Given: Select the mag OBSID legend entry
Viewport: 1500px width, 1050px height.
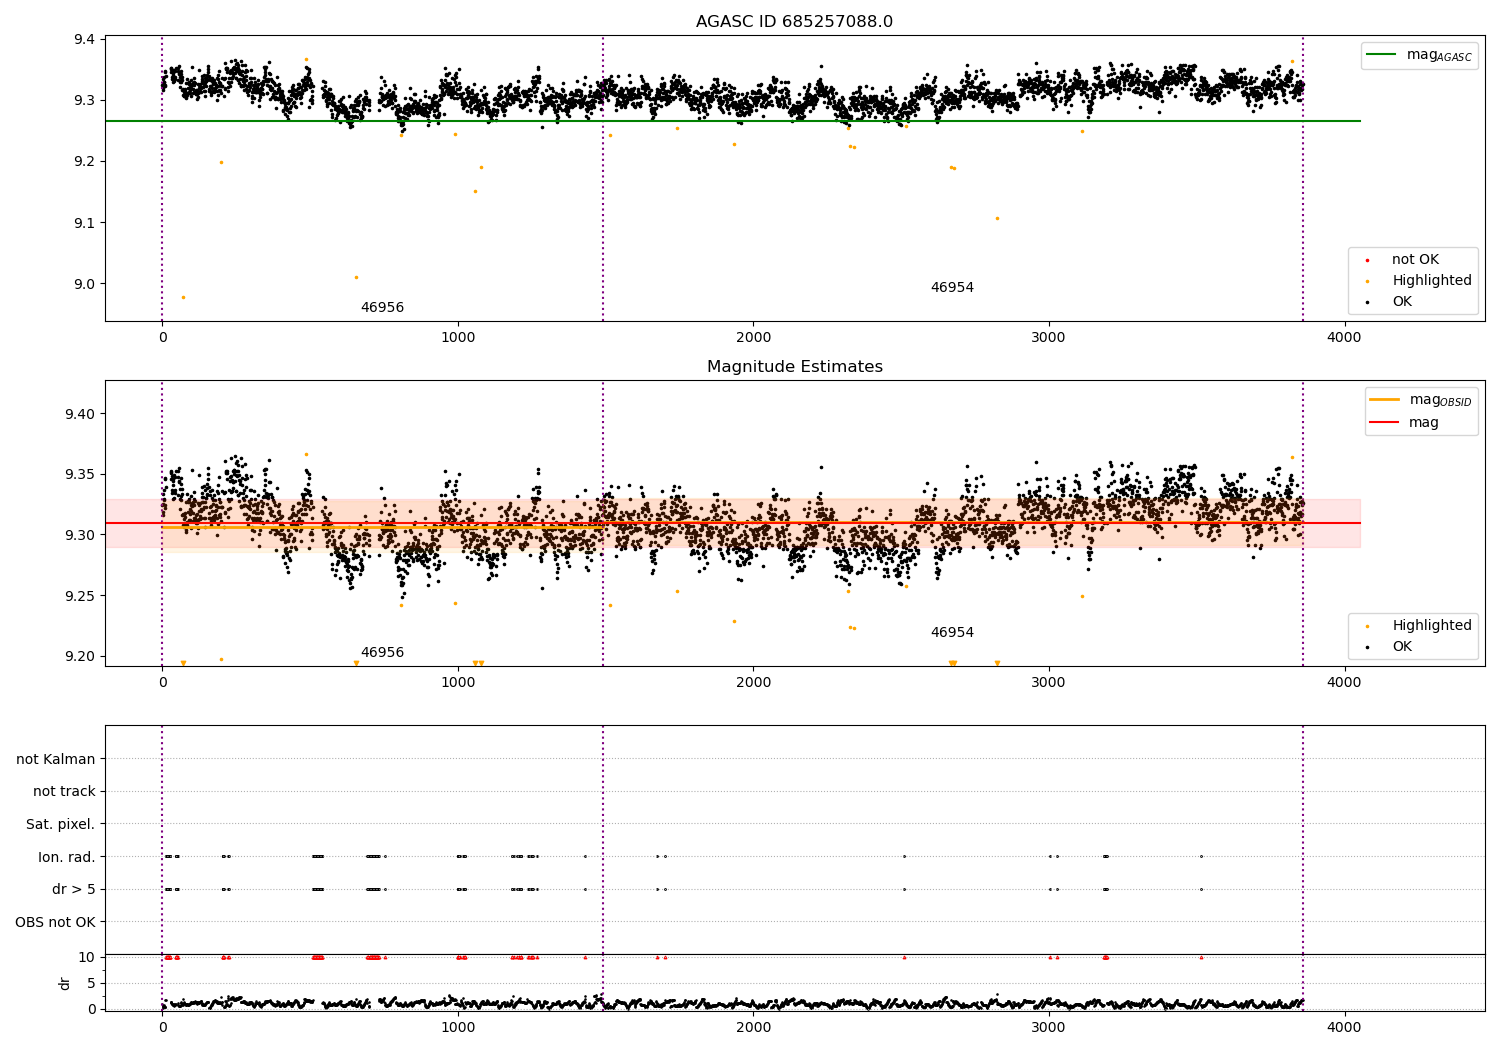Looking at the screenshot, I should coord(1421,400).
